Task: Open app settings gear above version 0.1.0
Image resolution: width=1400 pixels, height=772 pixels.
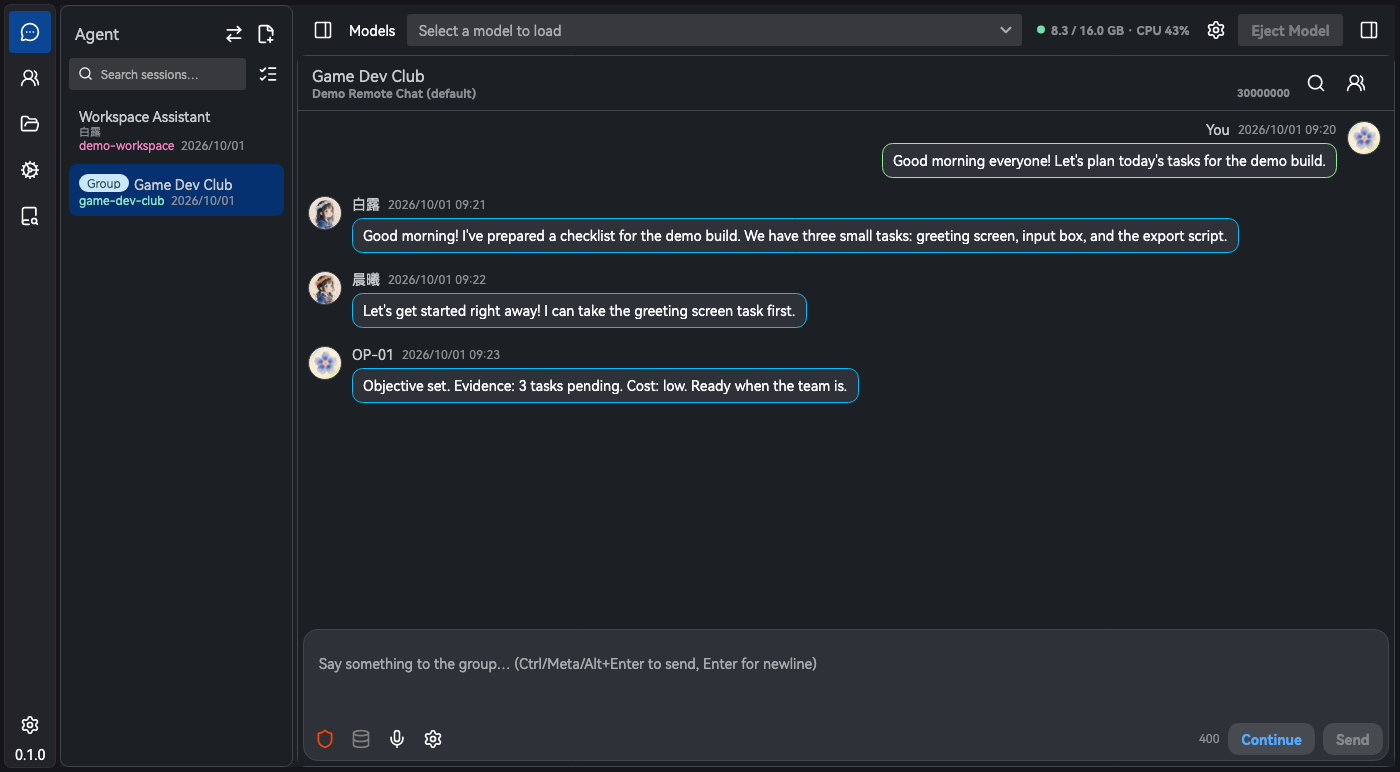Action: point(30,725)
